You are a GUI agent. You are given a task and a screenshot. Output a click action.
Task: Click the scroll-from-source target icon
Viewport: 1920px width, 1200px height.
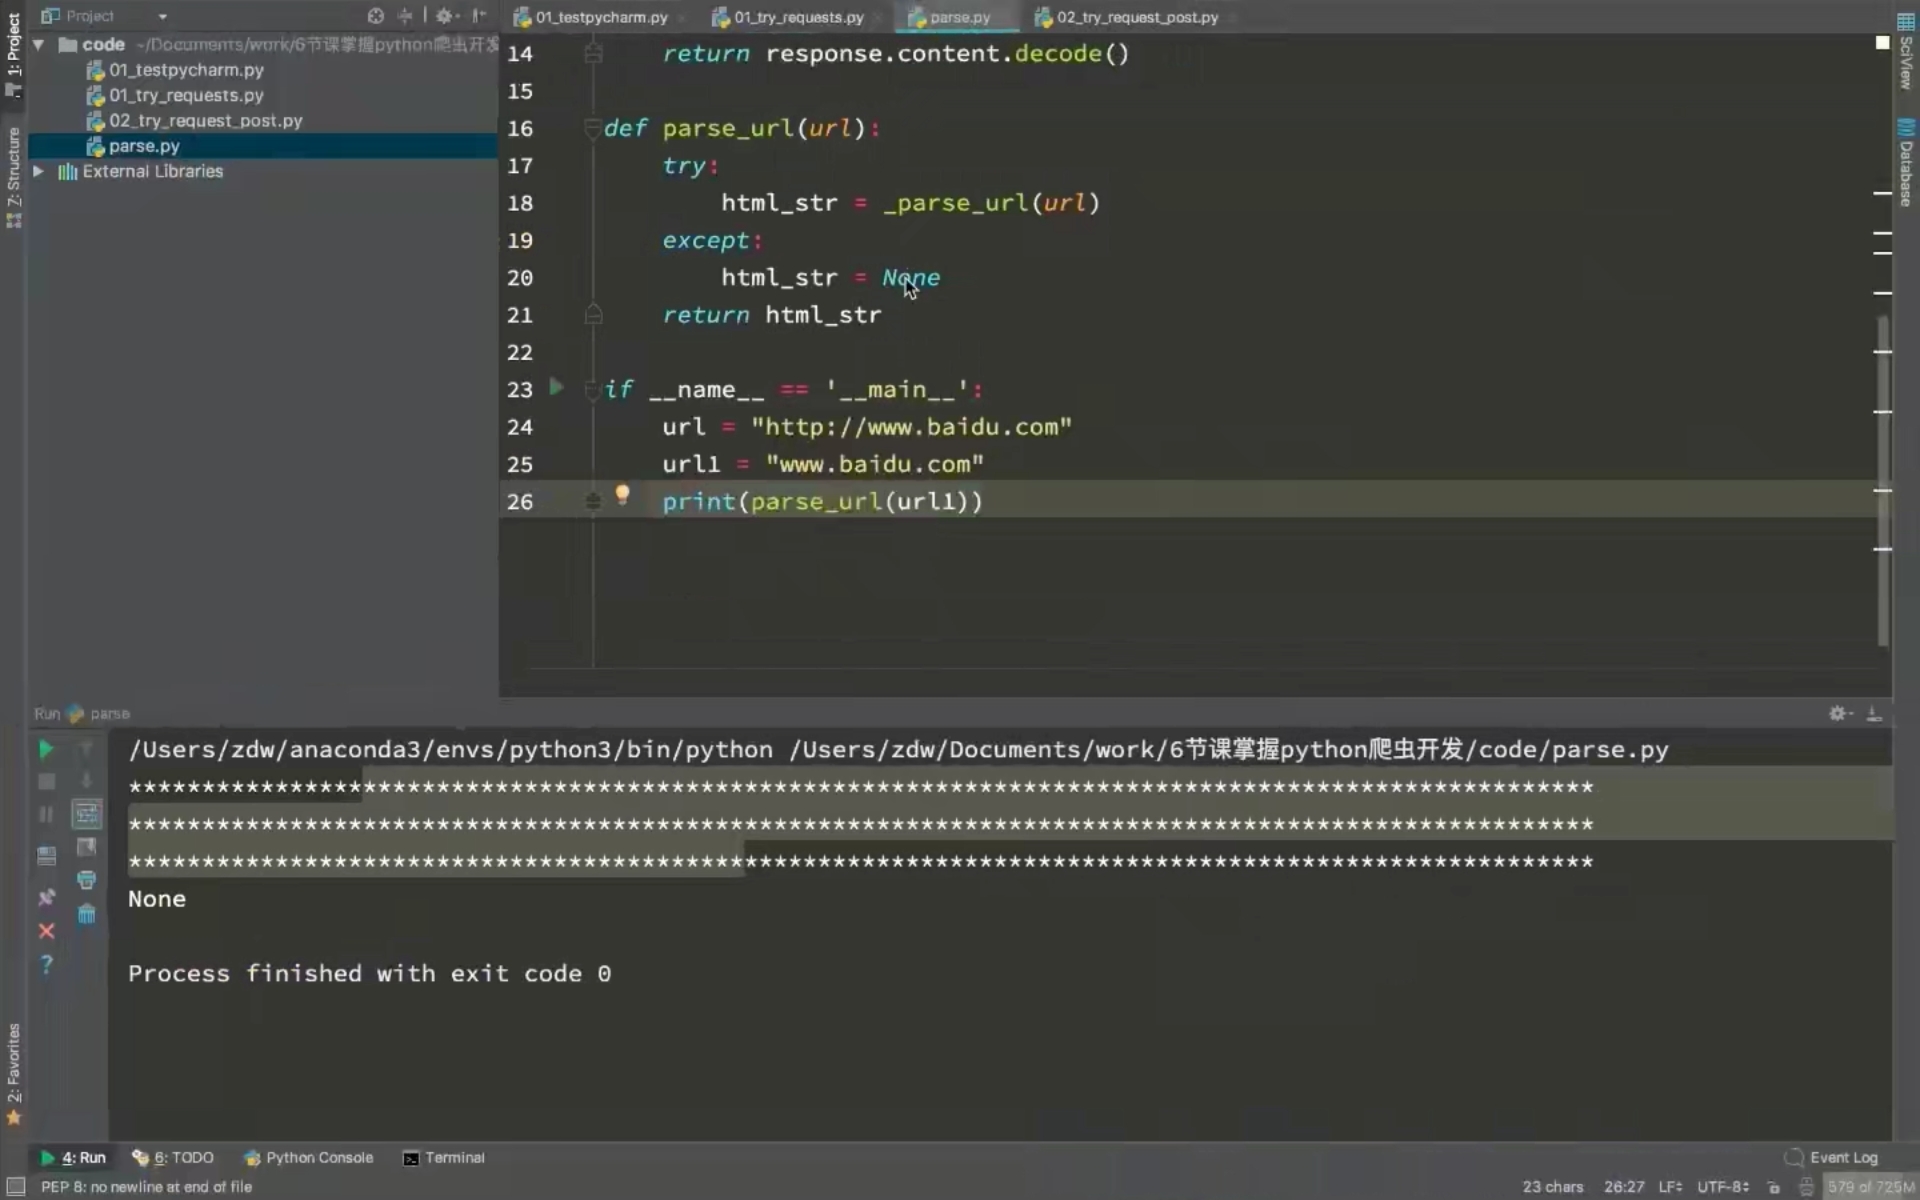[x=375, y=16]
